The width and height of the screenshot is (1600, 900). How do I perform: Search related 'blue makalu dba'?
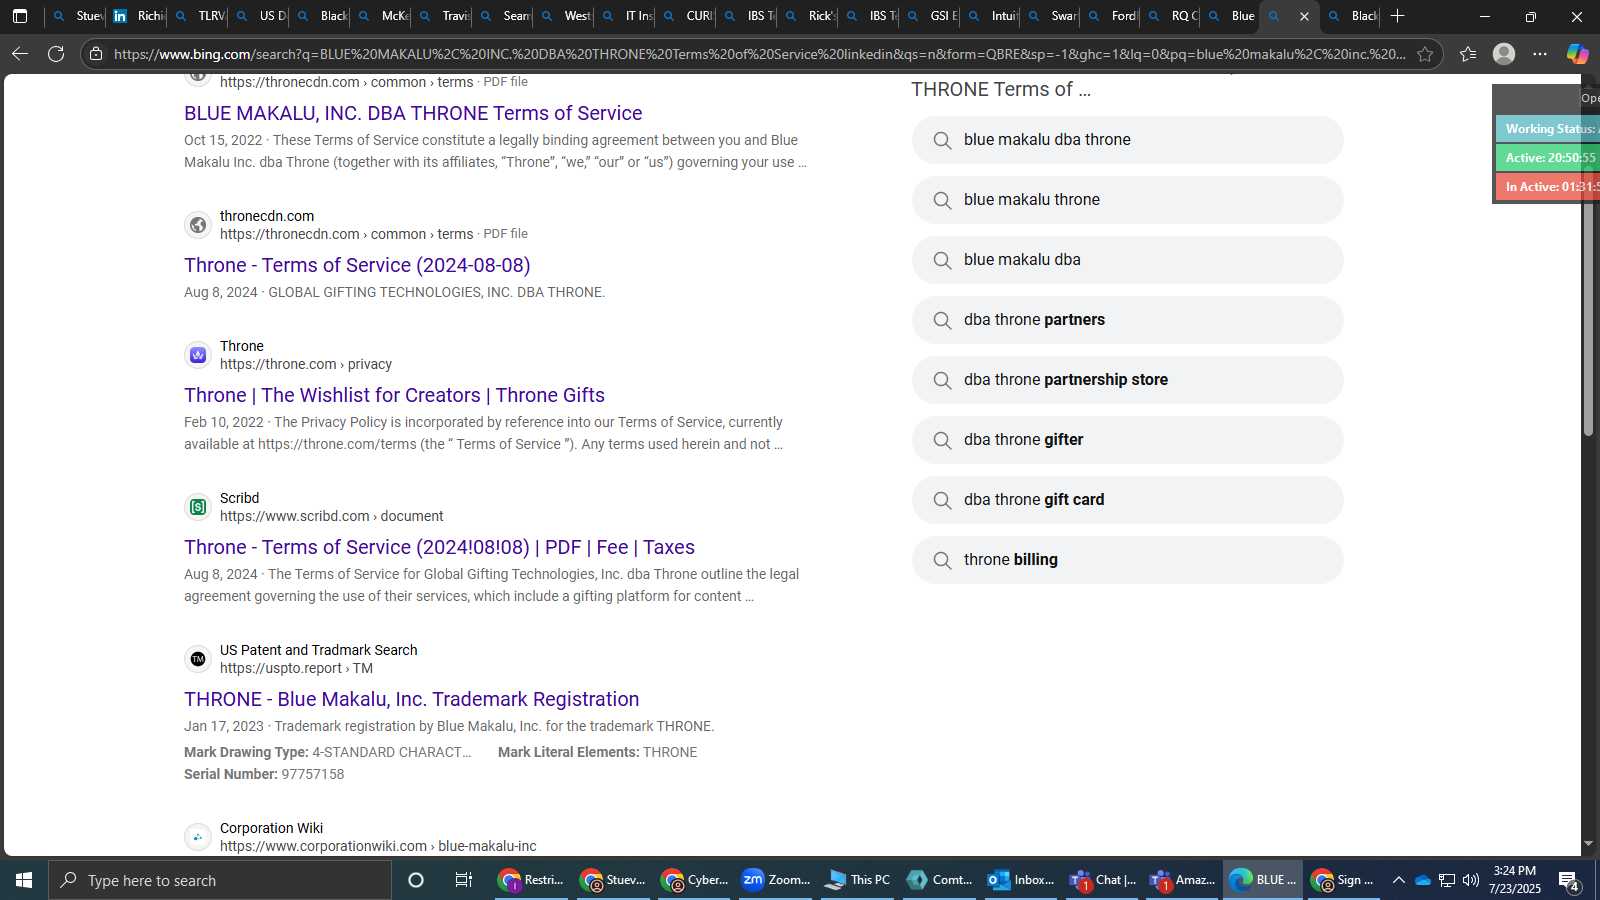[x=1127, y=260]
